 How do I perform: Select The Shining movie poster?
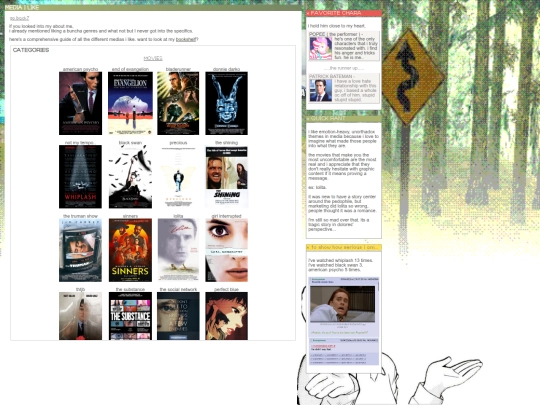pos(226,177)
